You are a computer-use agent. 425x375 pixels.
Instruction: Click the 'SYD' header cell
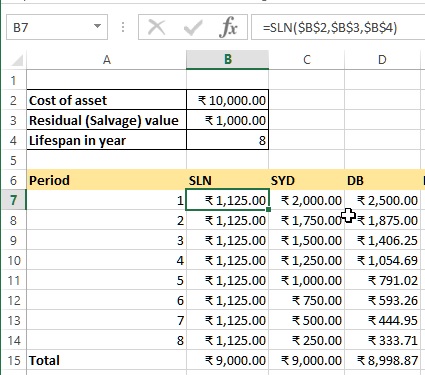(307, 180)
